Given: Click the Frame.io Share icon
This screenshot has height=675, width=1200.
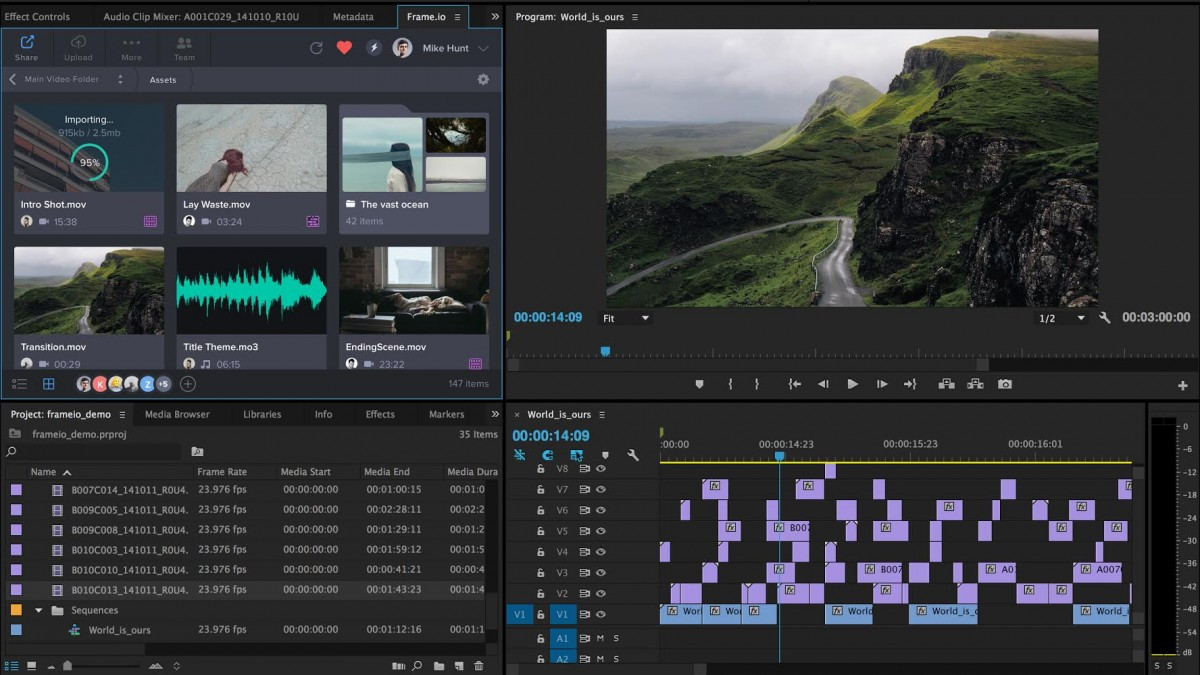Looking at the screenshot, I should click(25, 42).
